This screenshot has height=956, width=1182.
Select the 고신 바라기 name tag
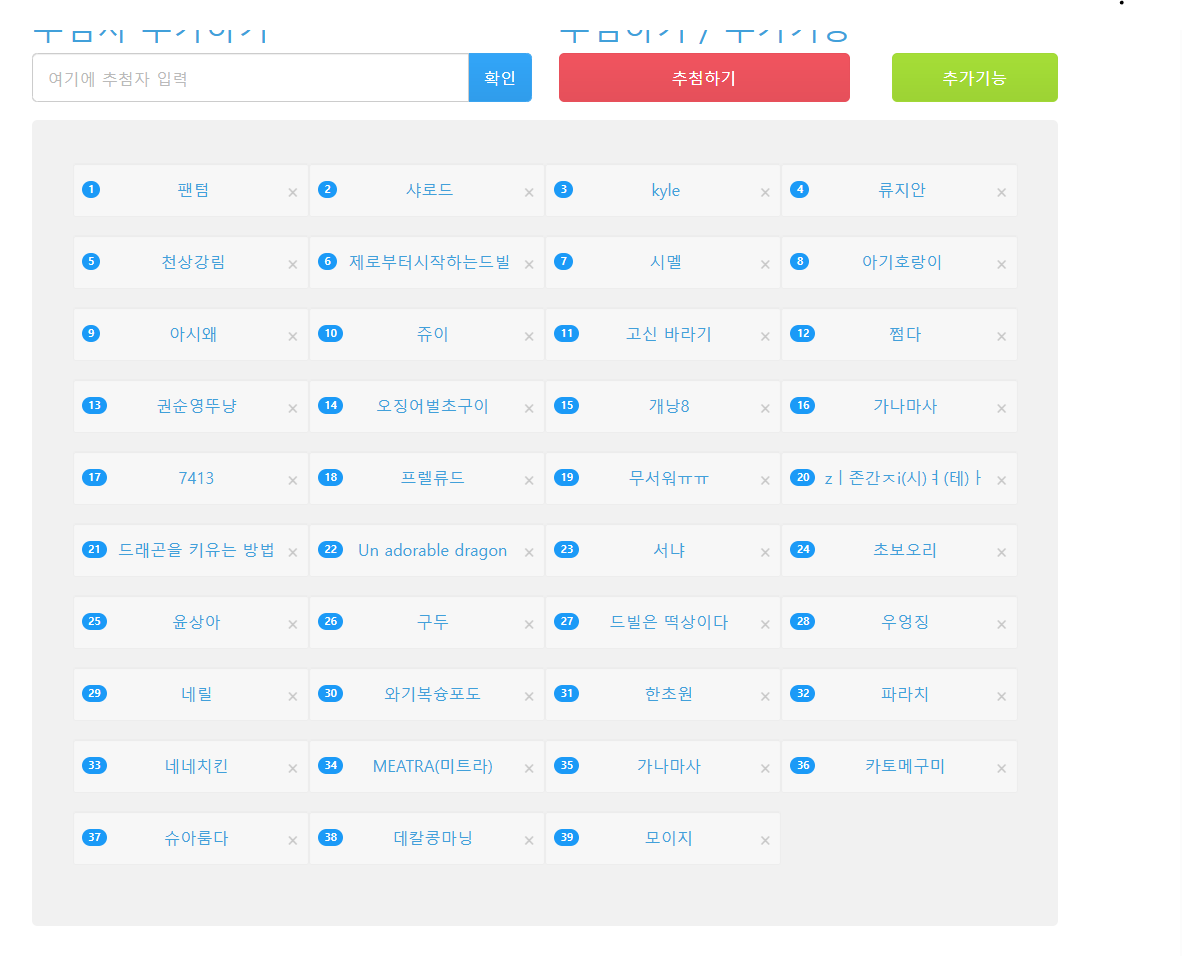tap(668, 334)
